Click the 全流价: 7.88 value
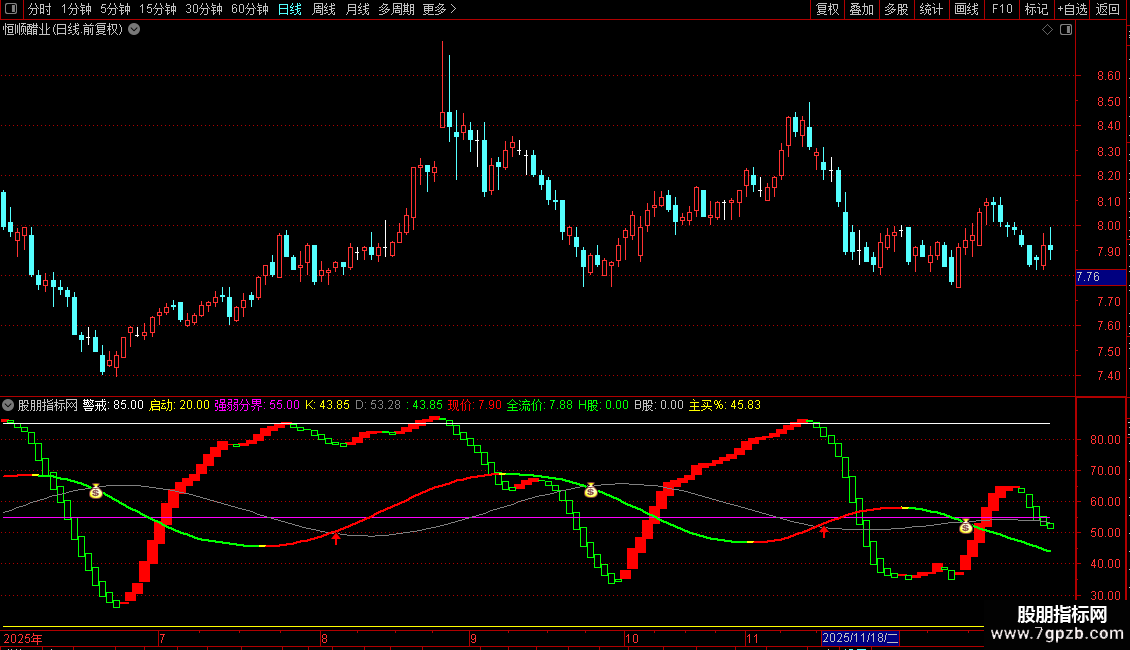This screenshot has width=1130, height=650. click(x=540, y=405)
